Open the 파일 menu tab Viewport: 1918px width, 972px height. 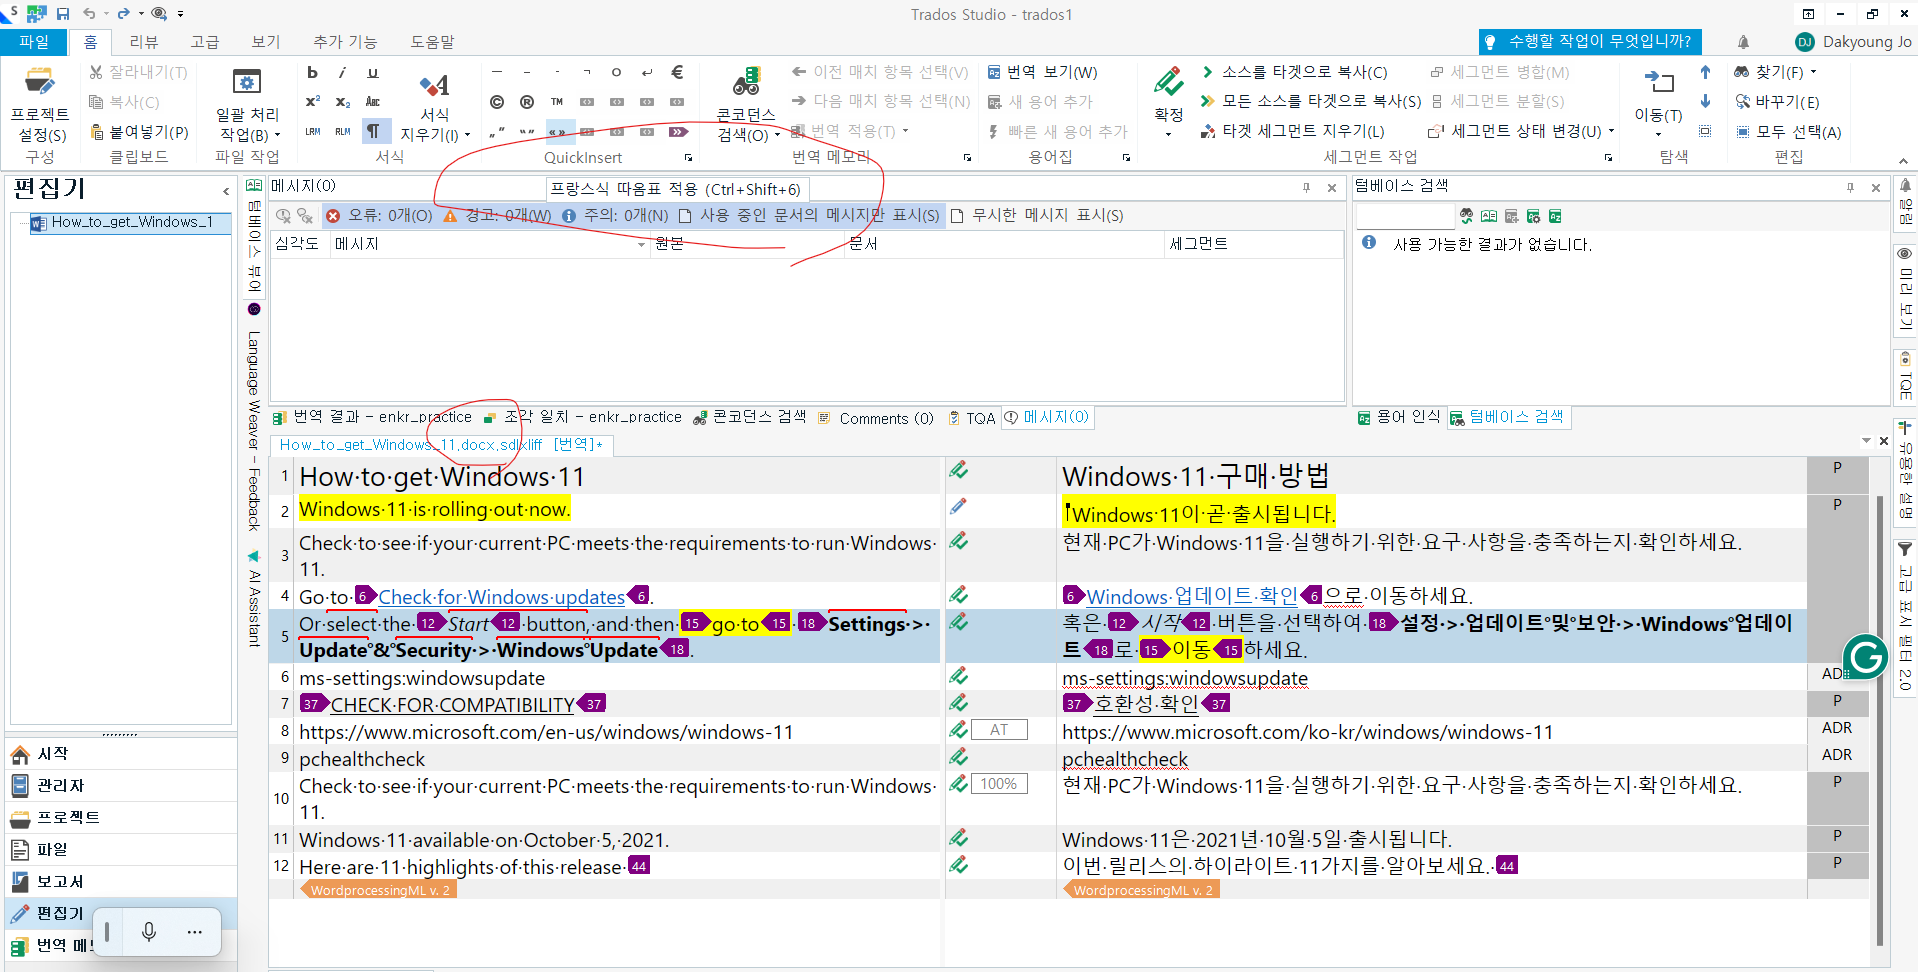pos(34,41)
